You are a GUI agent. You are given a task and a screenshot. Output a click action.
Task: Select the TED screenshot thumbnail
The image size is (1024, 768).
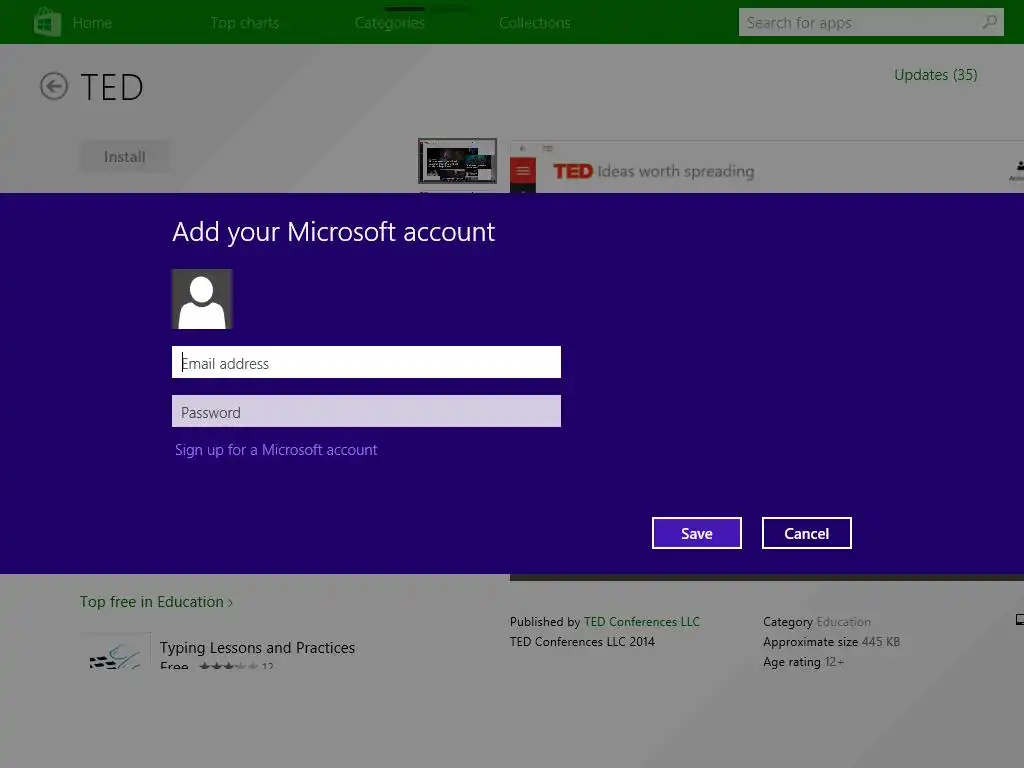[457, 161]
